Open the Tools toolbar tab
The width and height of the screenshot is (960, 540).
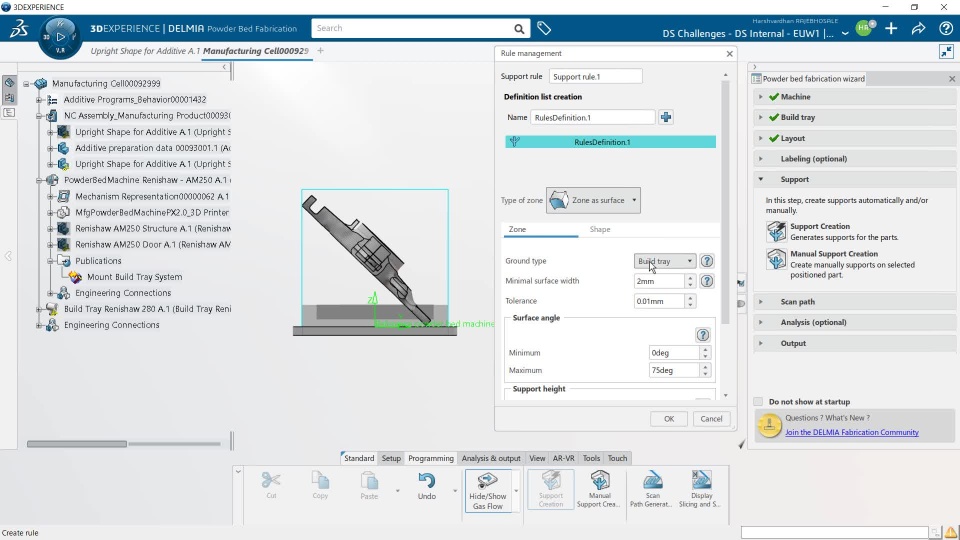pos(591,458)
